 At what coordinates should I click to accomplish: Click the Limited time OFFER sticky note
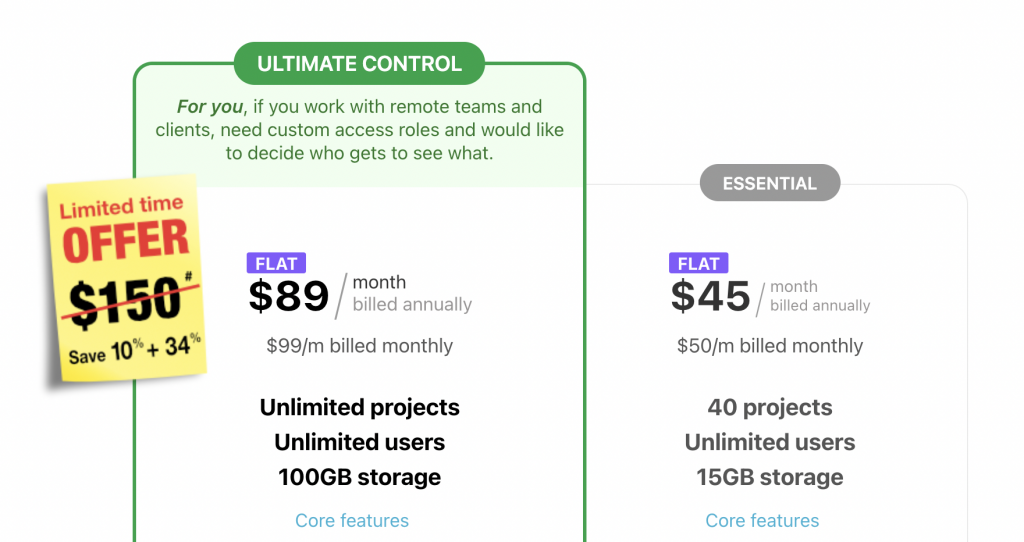coord(127,281)
